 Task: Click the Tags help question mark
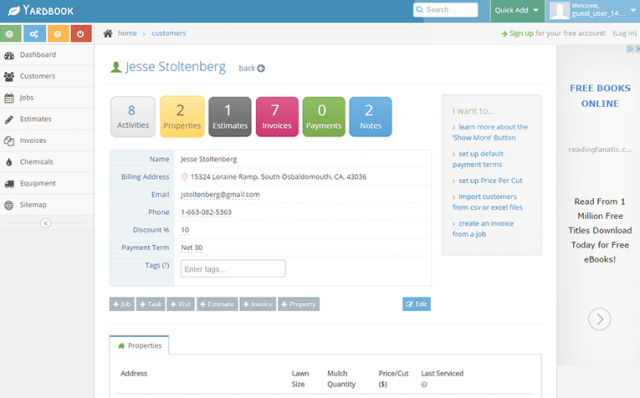coord(165,265)
